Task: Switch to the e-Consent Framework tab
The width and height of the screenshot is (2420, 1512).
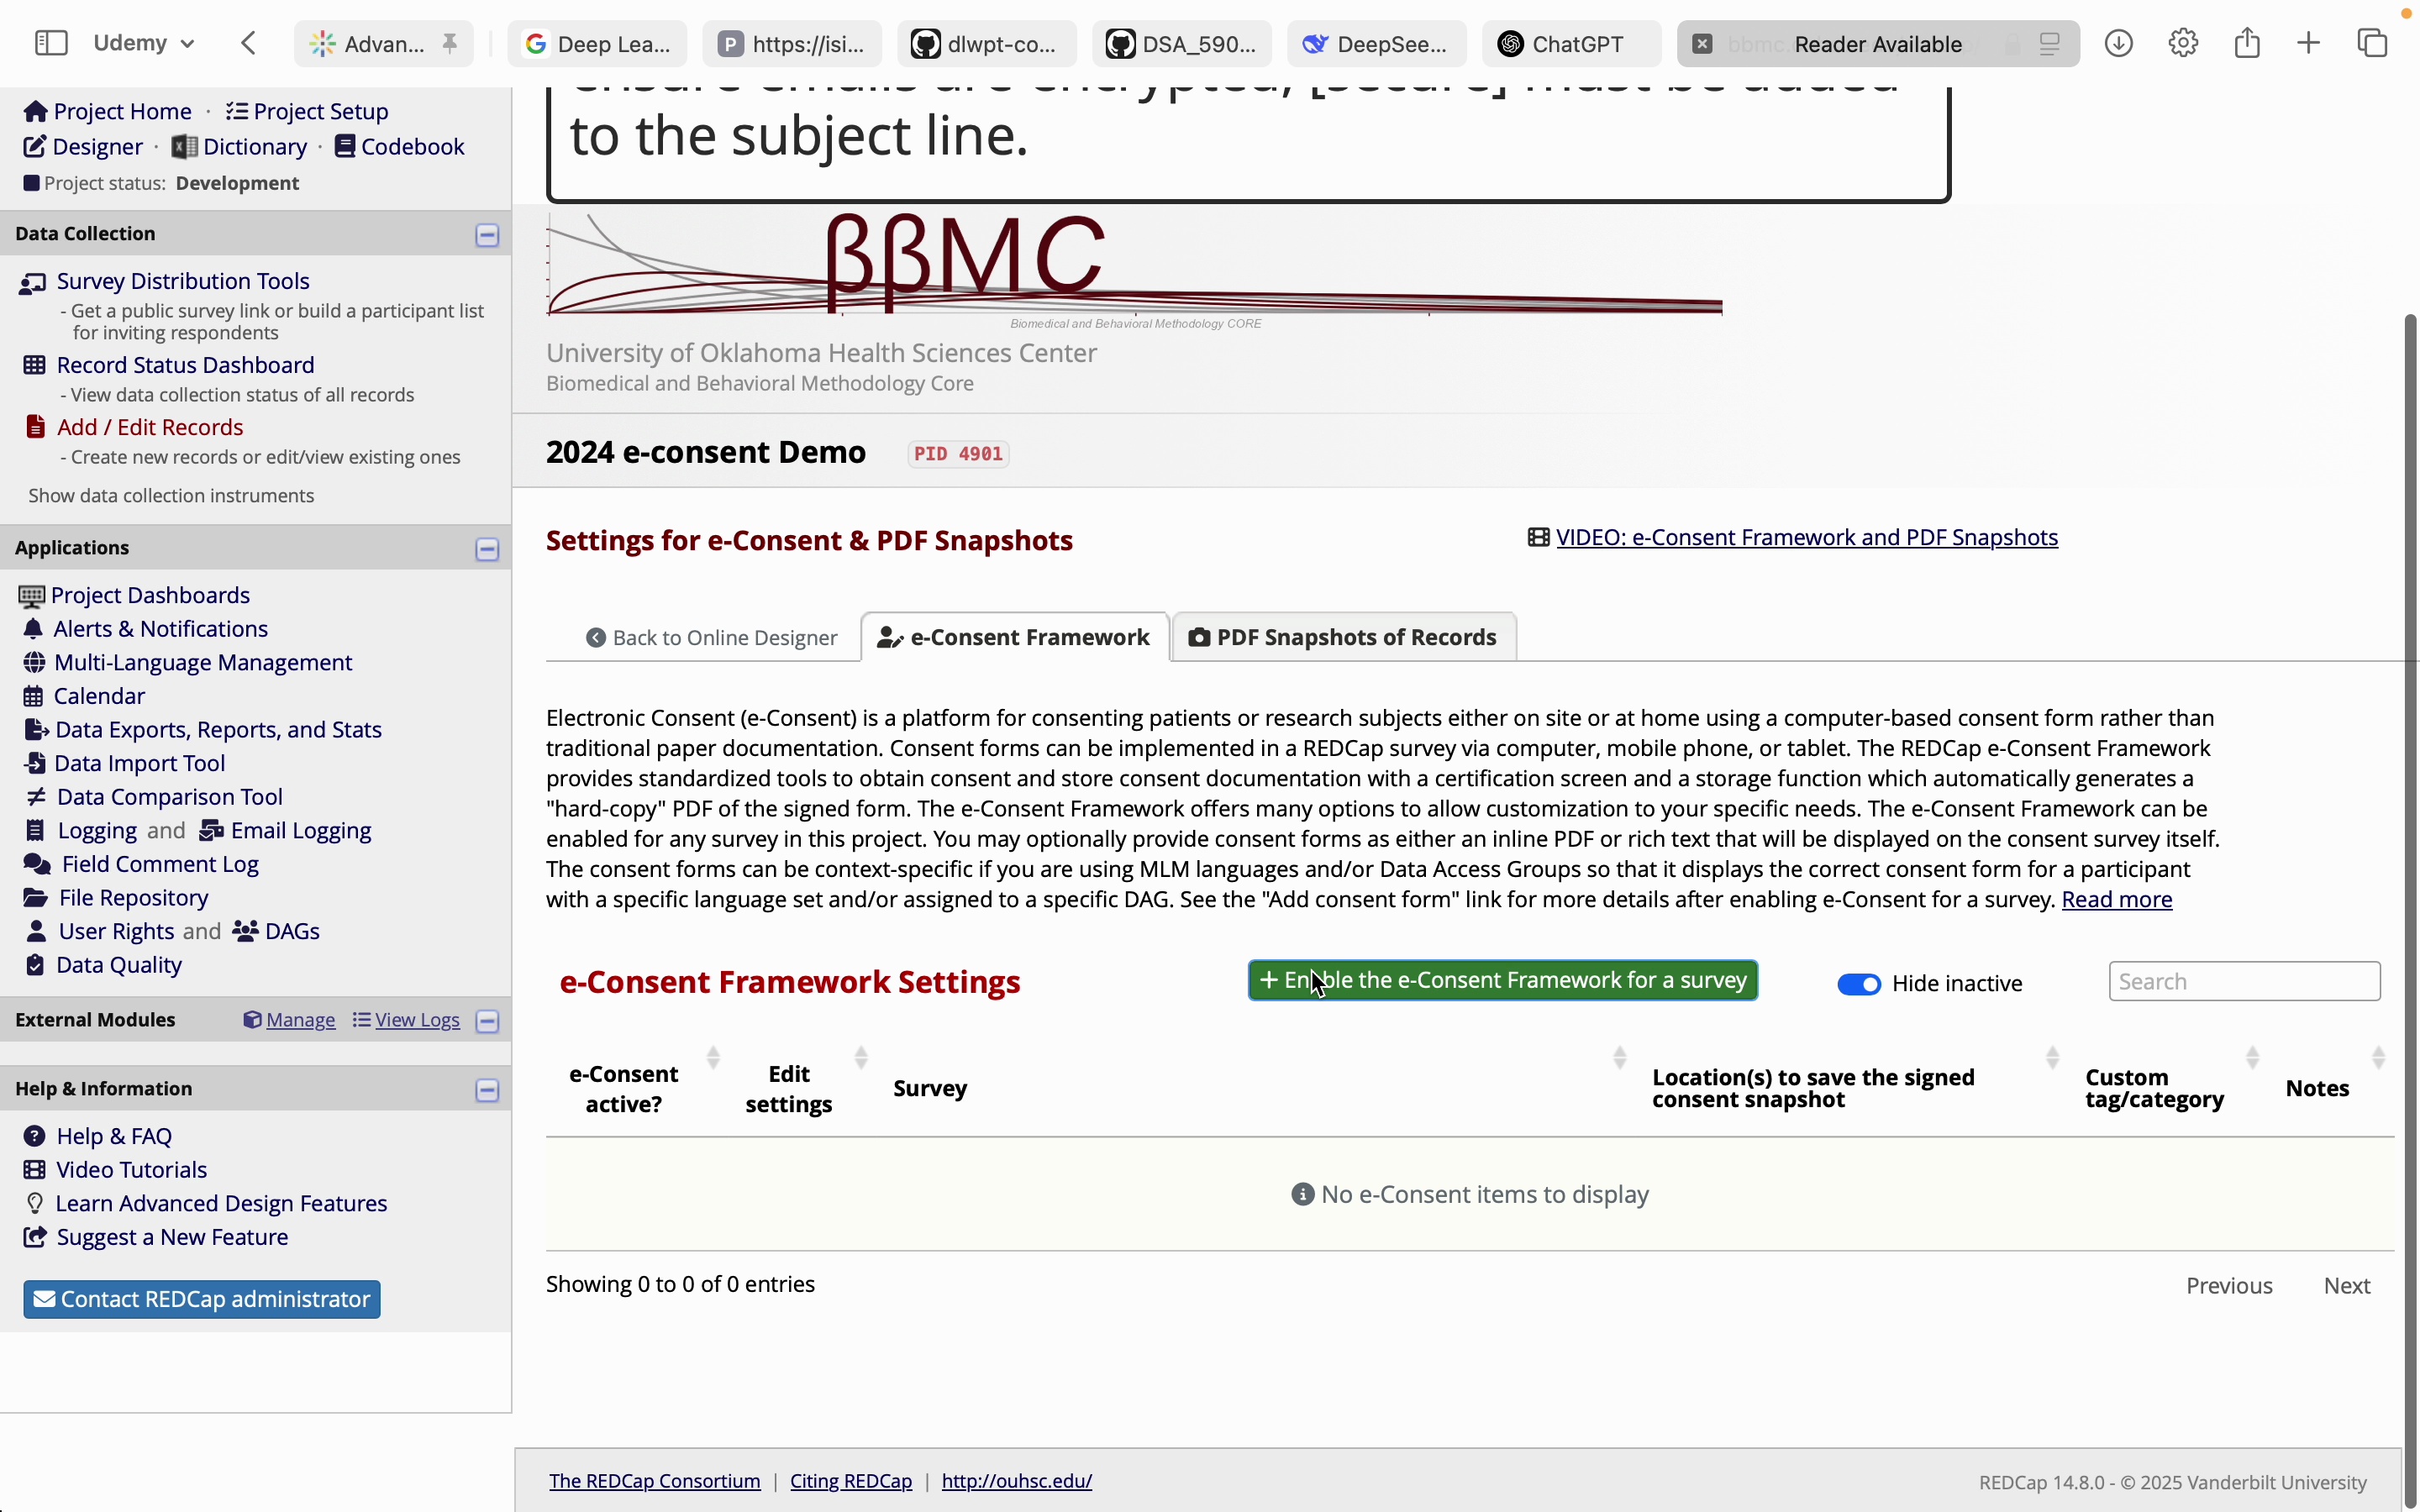Action: [1014, 636]
